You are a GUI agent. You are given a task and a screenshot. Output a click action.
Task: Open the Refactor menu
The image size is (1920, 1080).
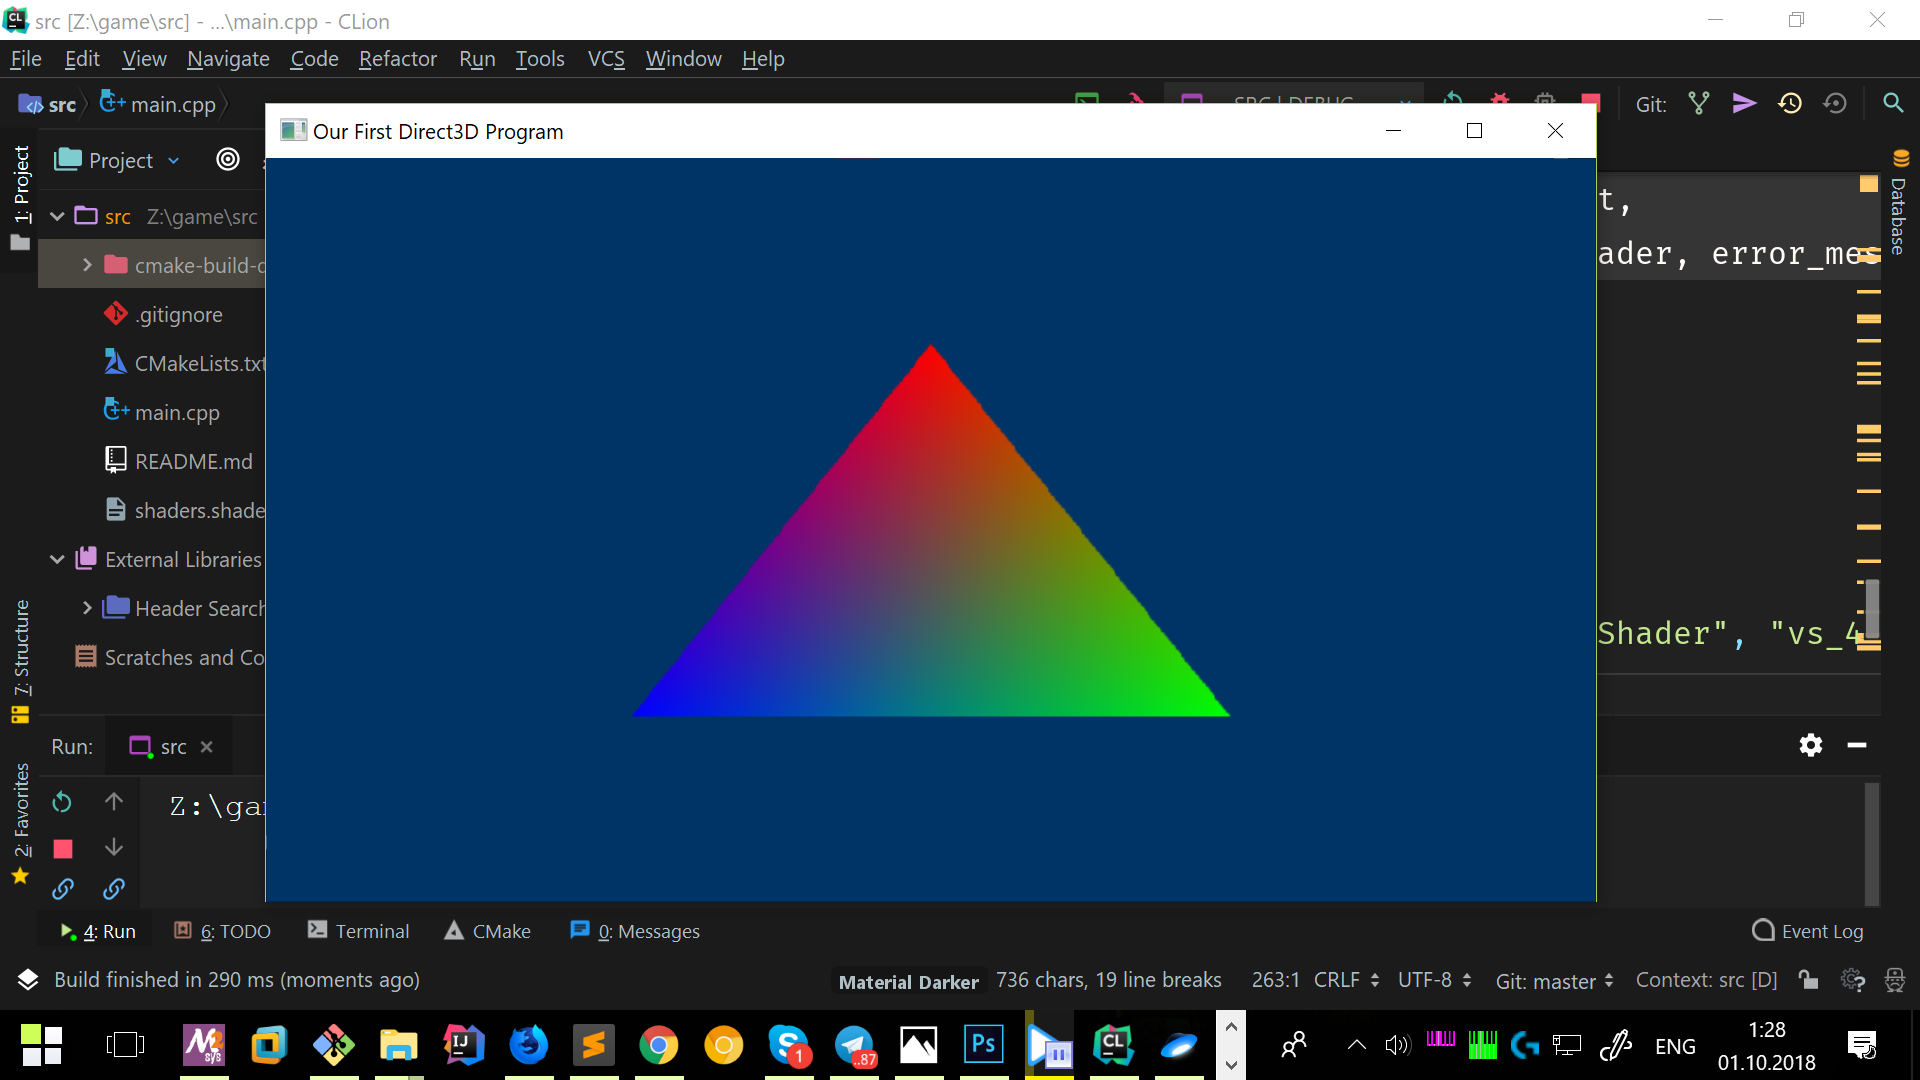pyautogui.click(x=397, y=59)
